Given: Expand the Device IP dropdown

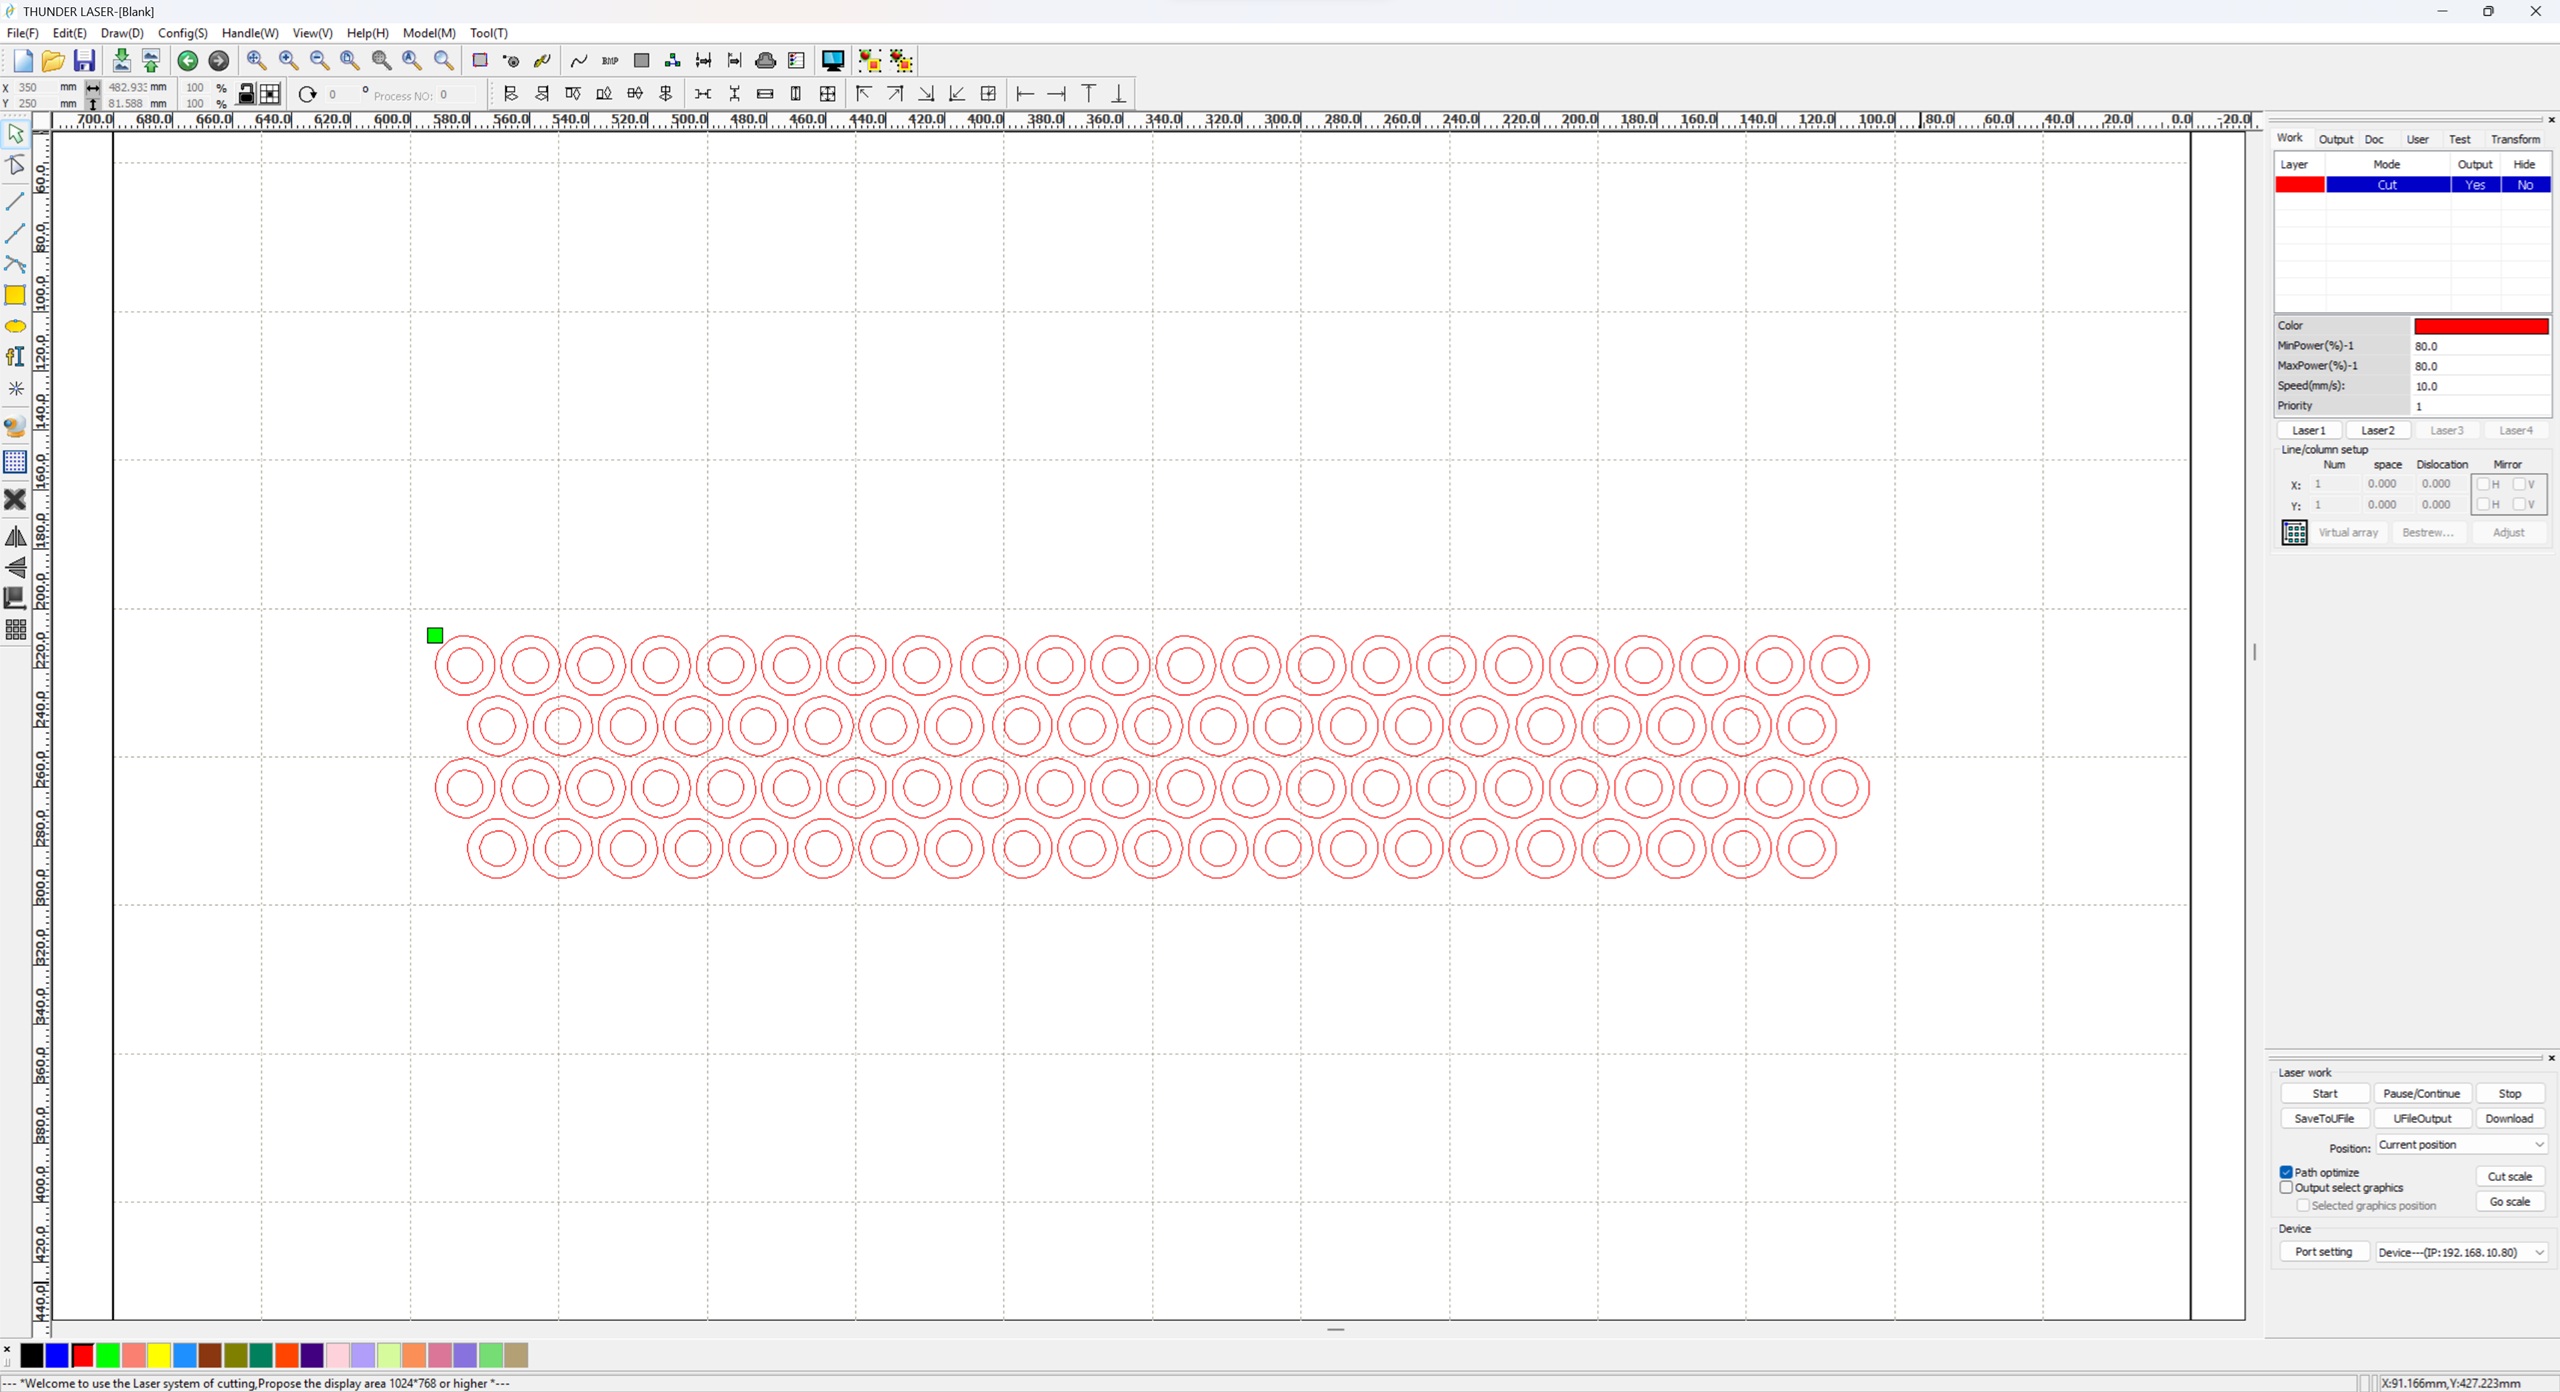Looking at the screenshot, I should coord(2461,1253).
